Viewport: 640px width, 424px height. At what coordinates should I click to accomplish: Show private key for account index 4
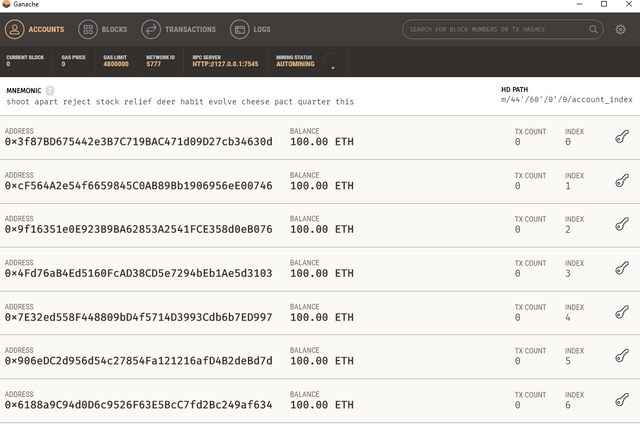point(622,312)
